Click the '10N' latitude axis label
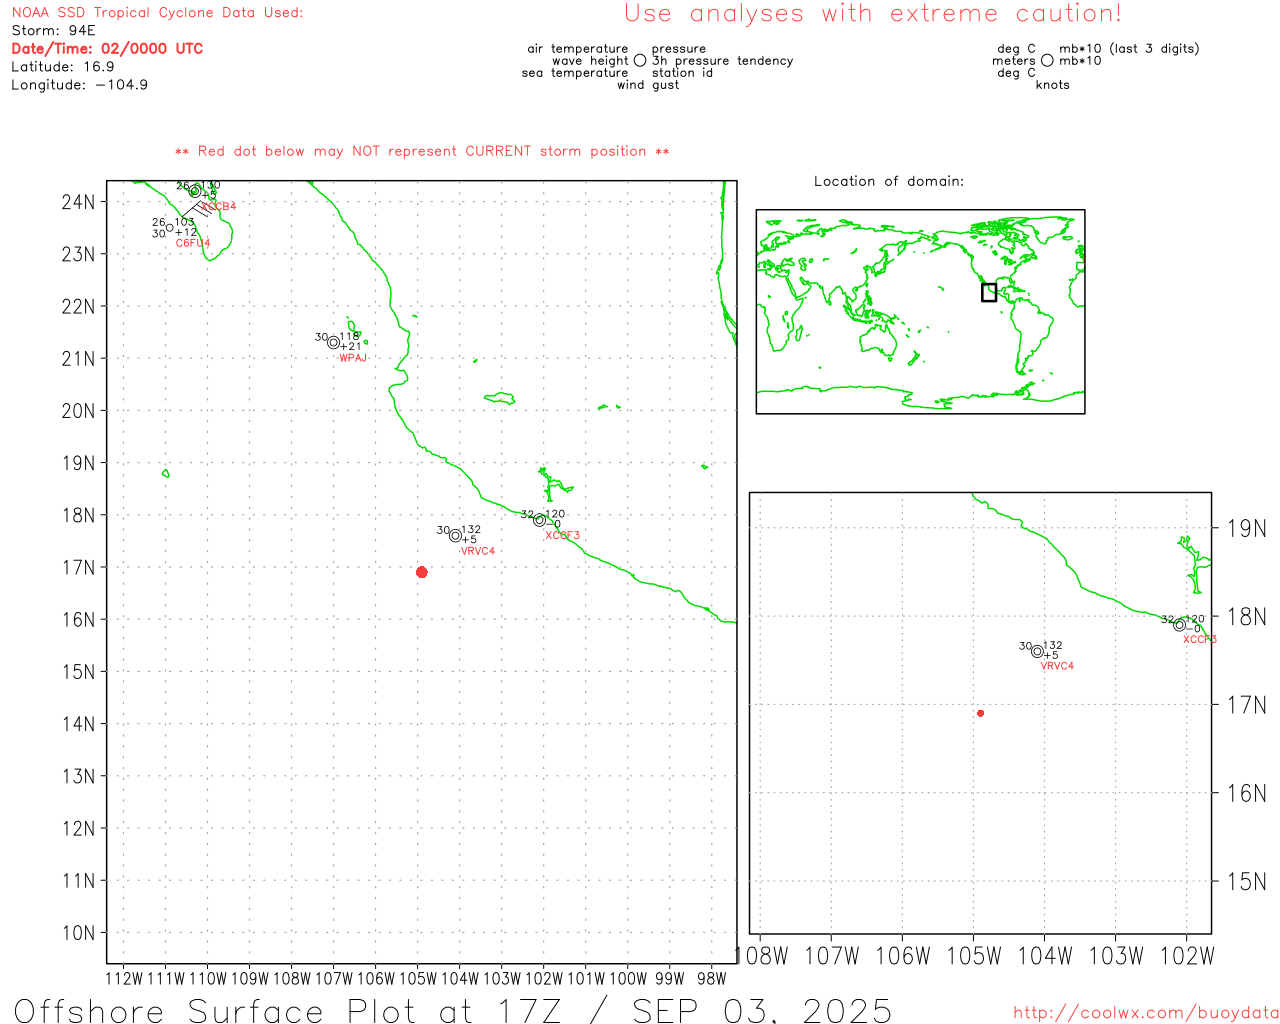The width and height of the screenshot is (1280, 1024). click(x=78, y=933)
